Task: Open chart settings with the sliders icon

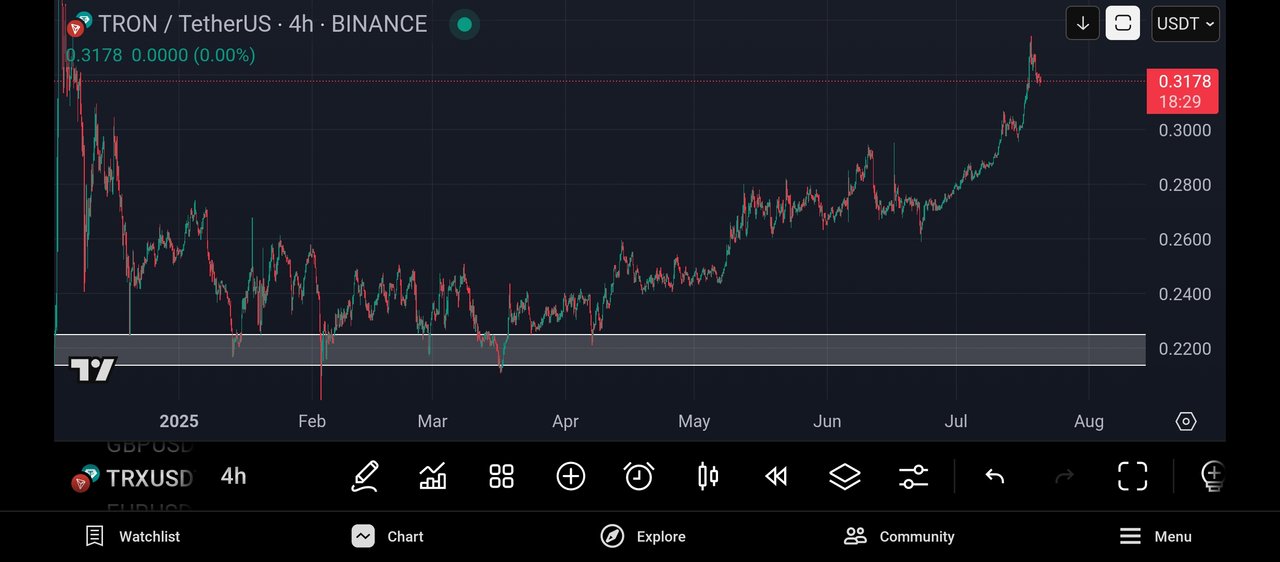Action: pyautogui.click(x=914, y=476)
